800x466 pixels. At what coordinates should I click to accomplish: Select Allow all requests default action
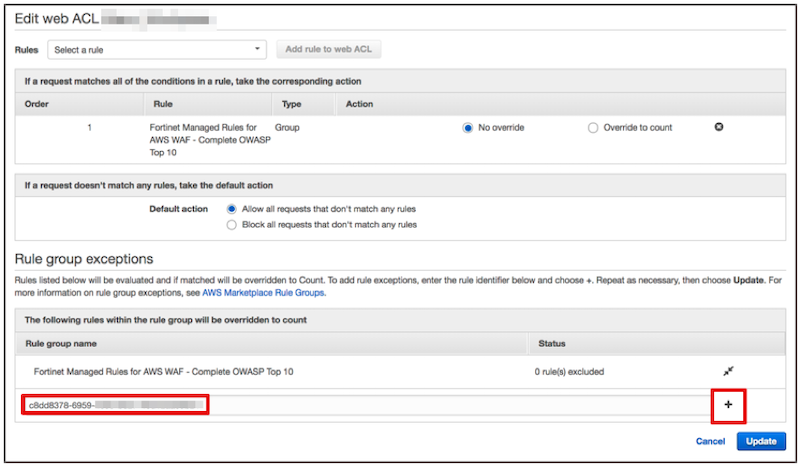click(232, 209)
